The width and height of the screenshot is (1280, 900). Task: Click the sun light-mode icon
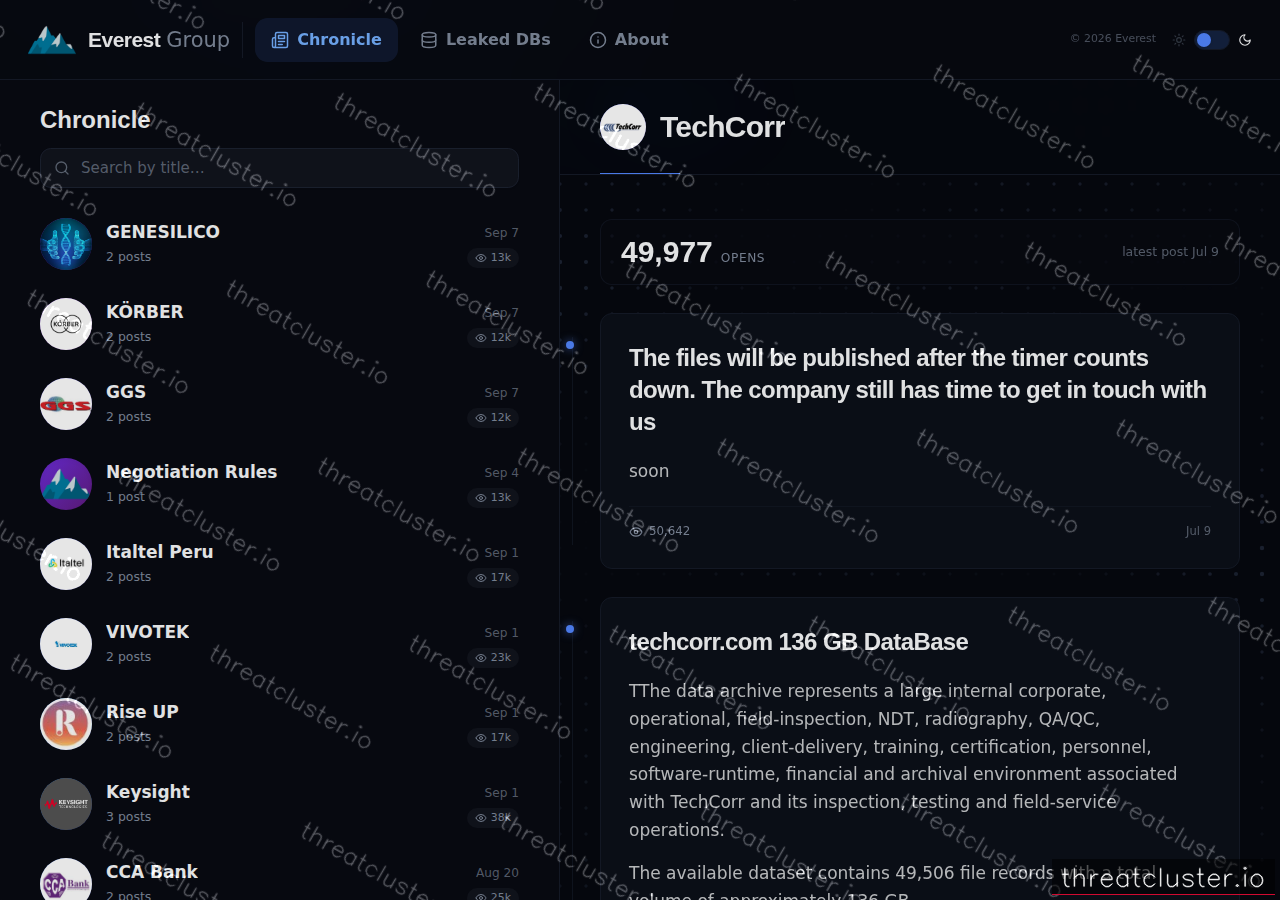[1179, 40]
